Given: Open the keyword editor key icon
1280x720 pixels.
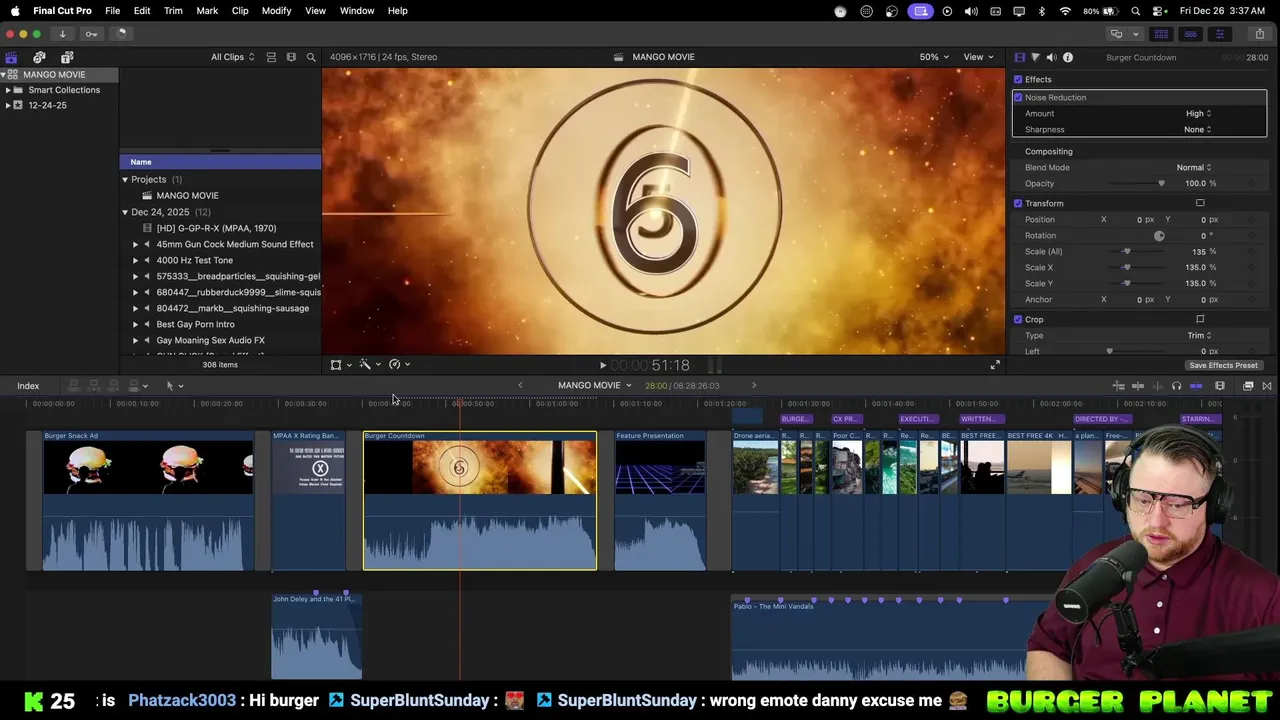Looking at the screenshot, I should (x=91, y=33).
